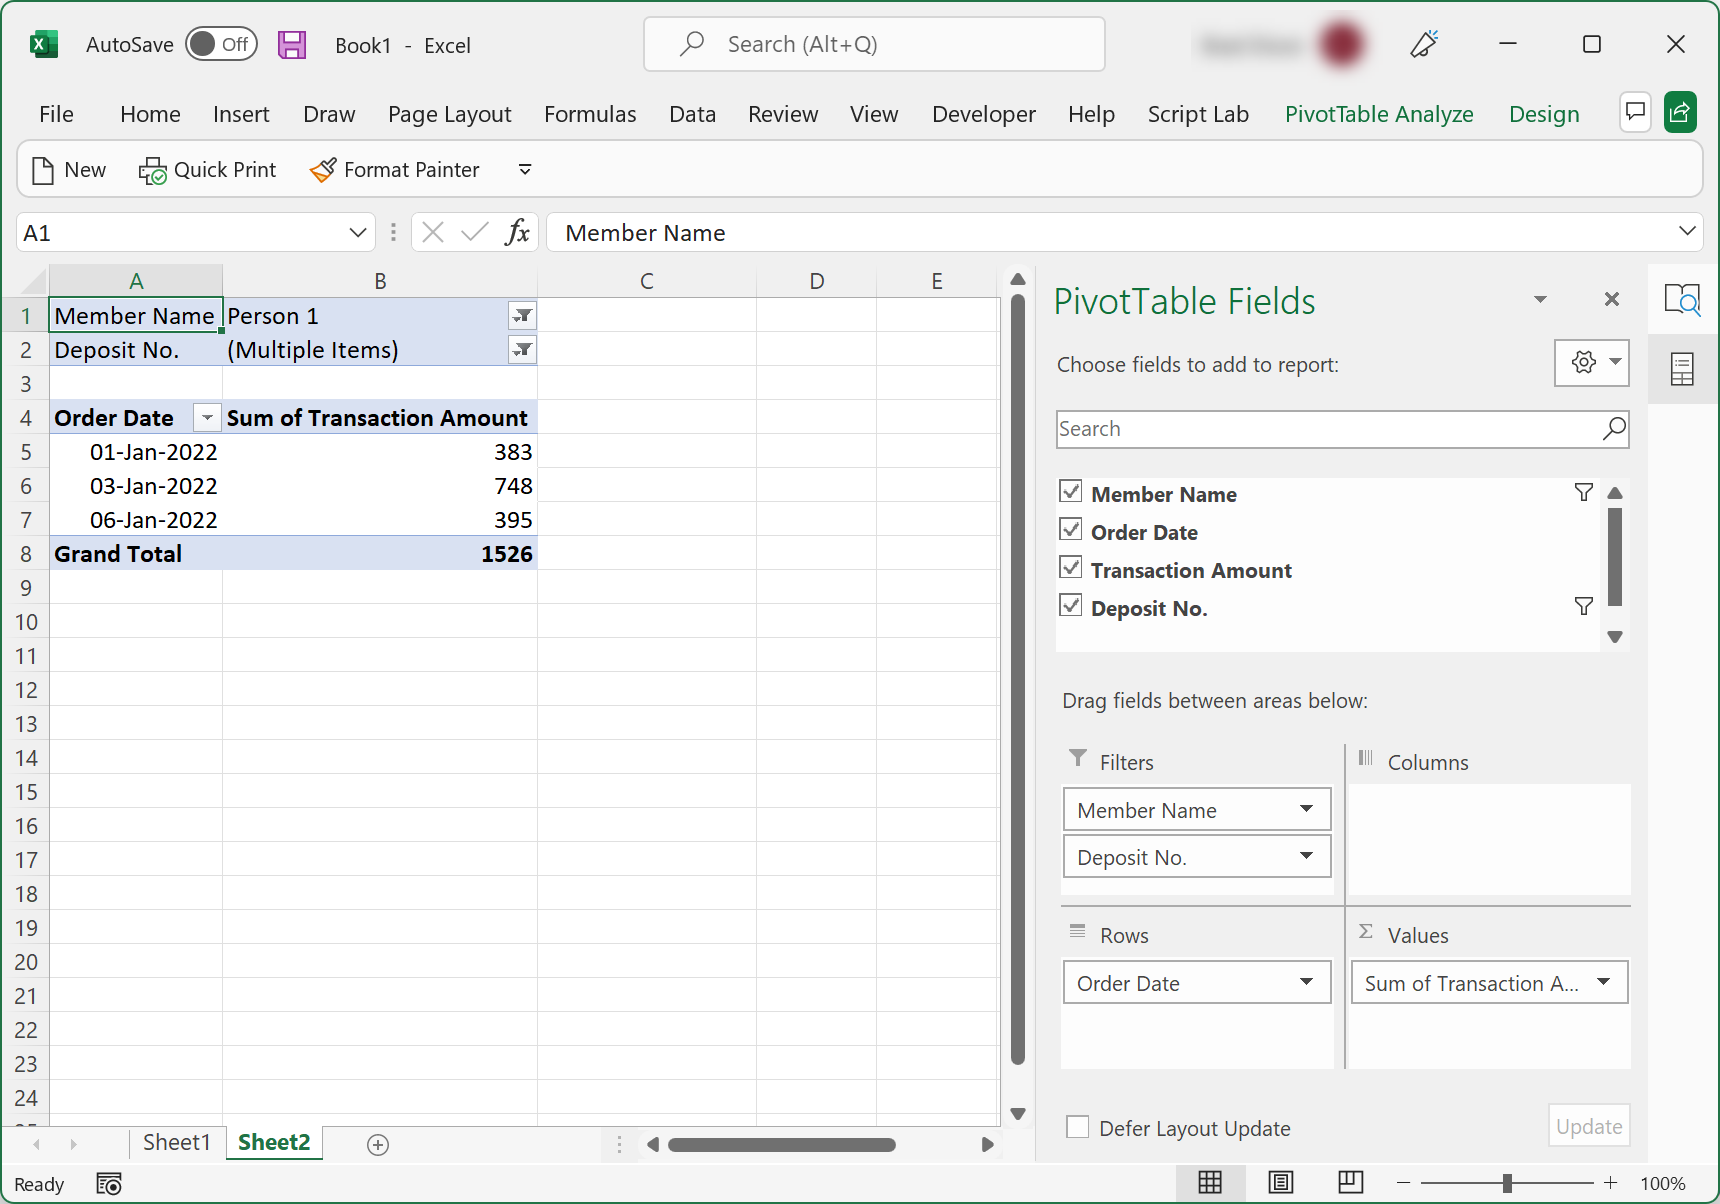
Task: Open the Coming Soon pen icon
Action: click(1424, 44)
